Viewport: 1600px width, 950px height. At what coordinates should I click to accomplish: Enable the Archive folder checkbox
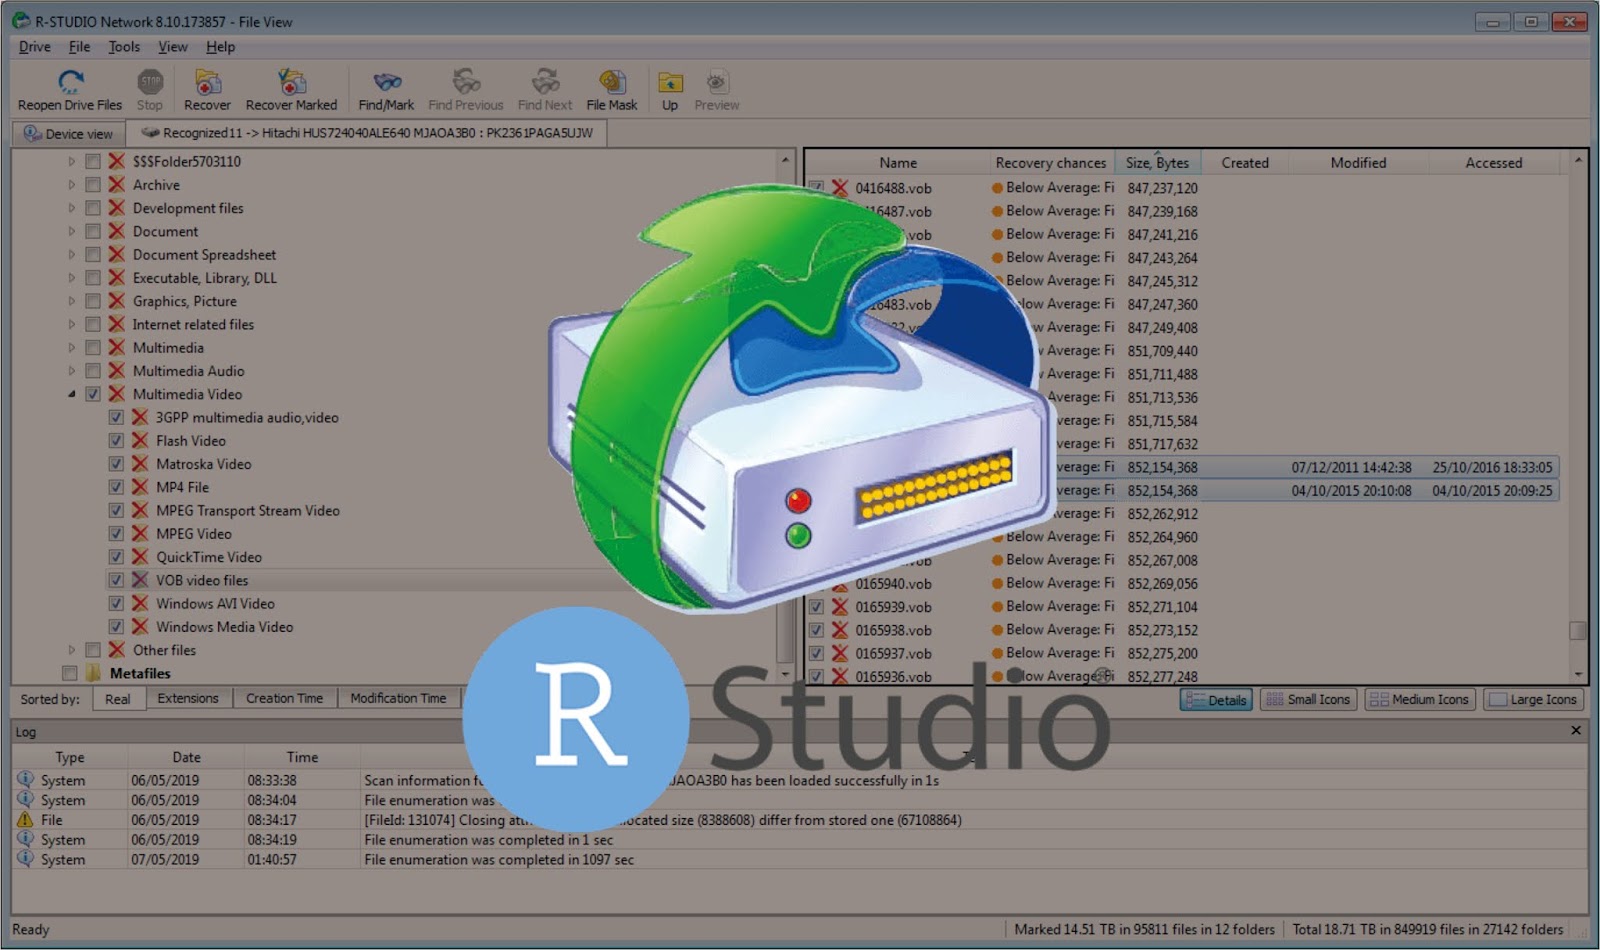93,185
